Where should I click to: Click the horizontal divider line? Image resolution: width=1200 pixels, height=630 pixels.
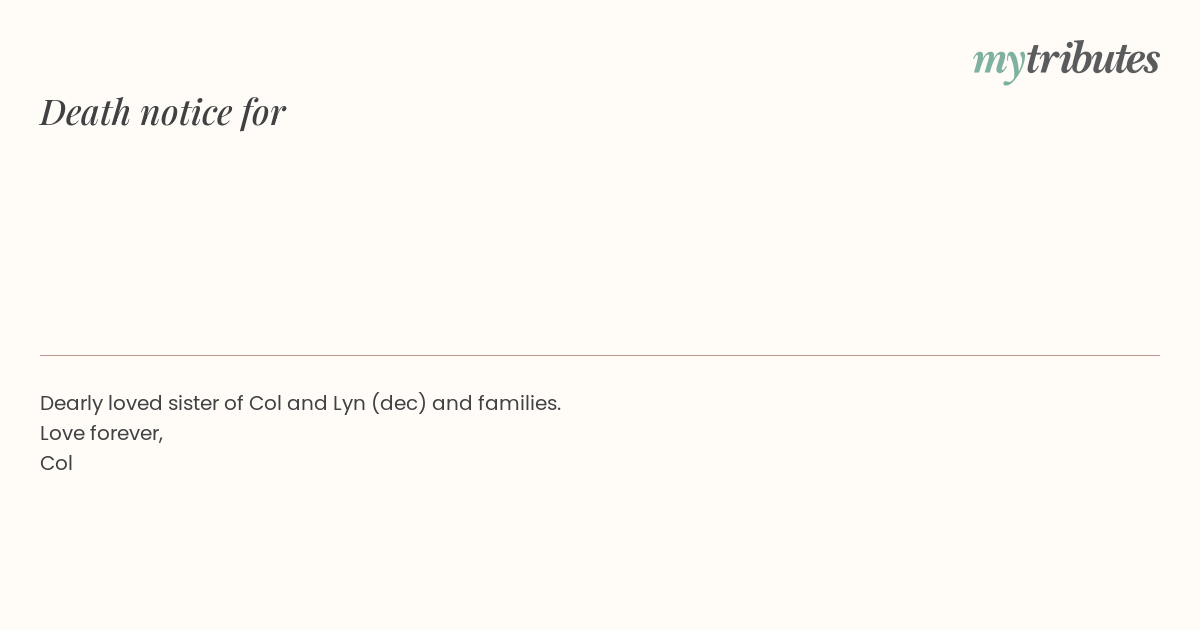coord(600,355)
